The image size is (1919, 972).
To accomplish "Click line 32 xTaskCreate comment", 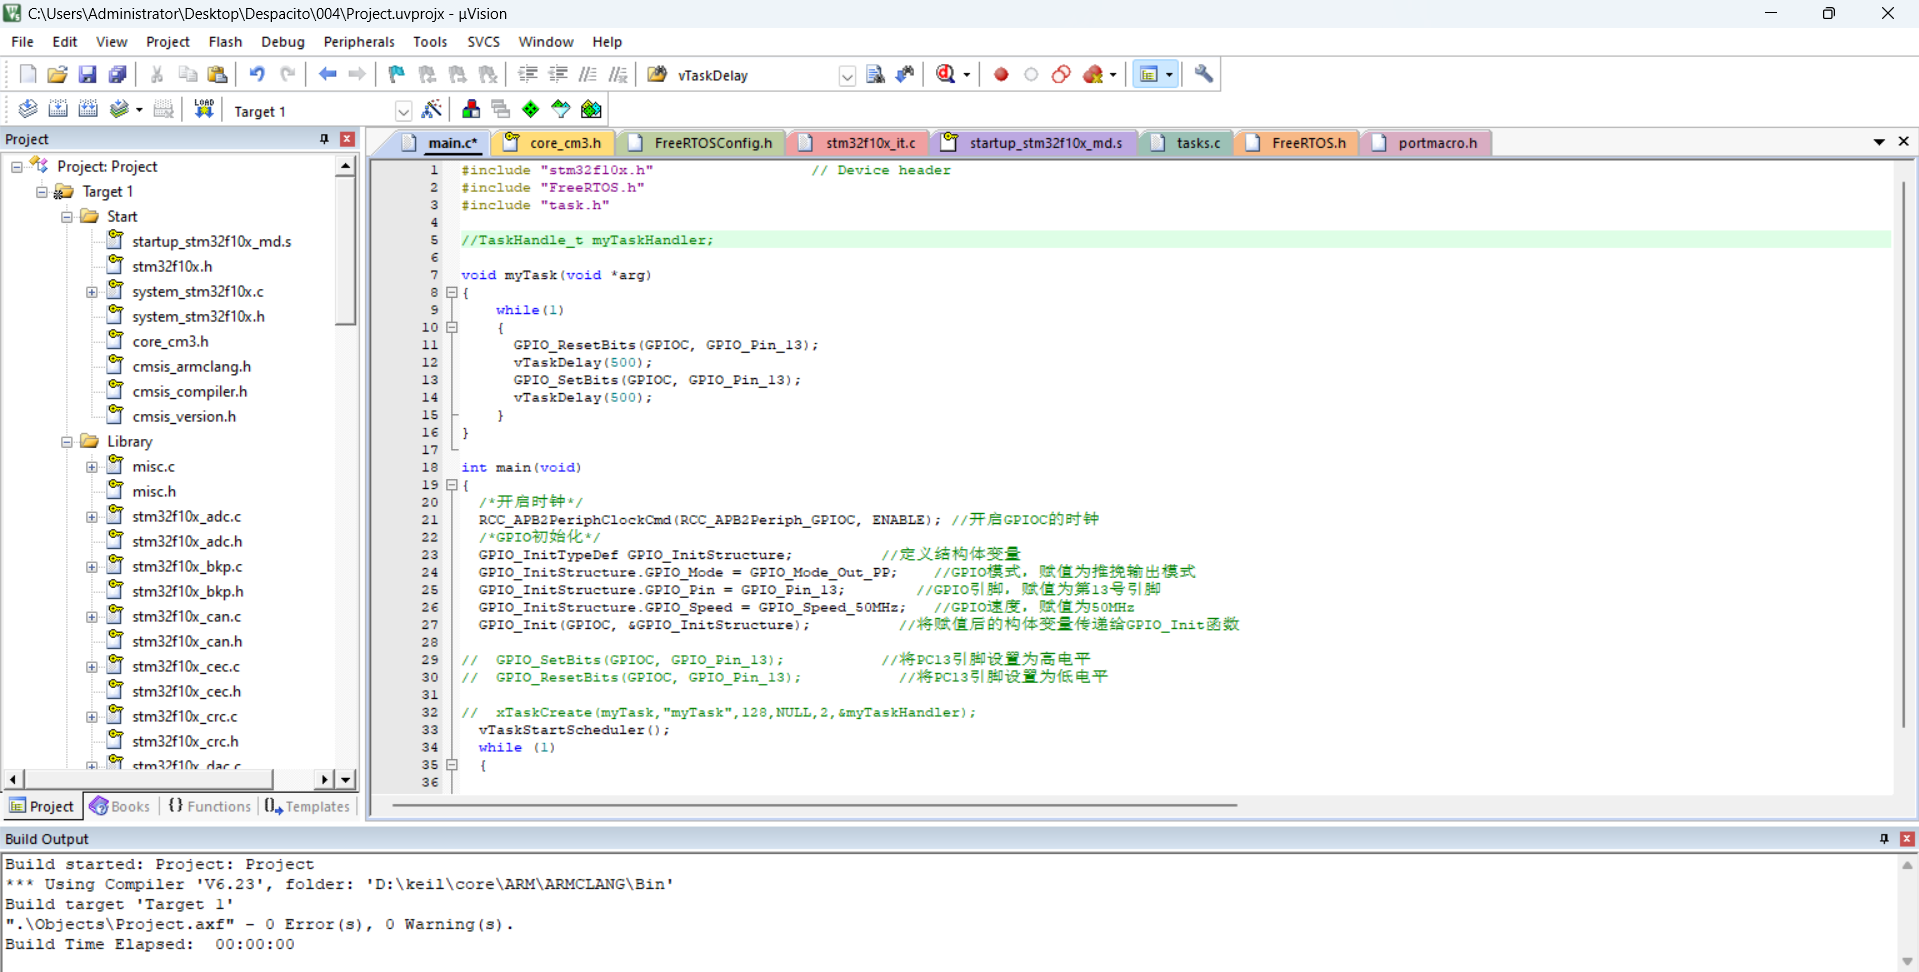I will coord(718,713).
